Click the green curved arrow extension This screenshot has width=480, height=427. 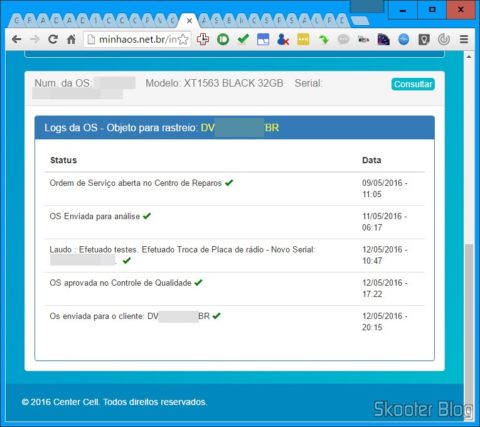coord(323,39)
